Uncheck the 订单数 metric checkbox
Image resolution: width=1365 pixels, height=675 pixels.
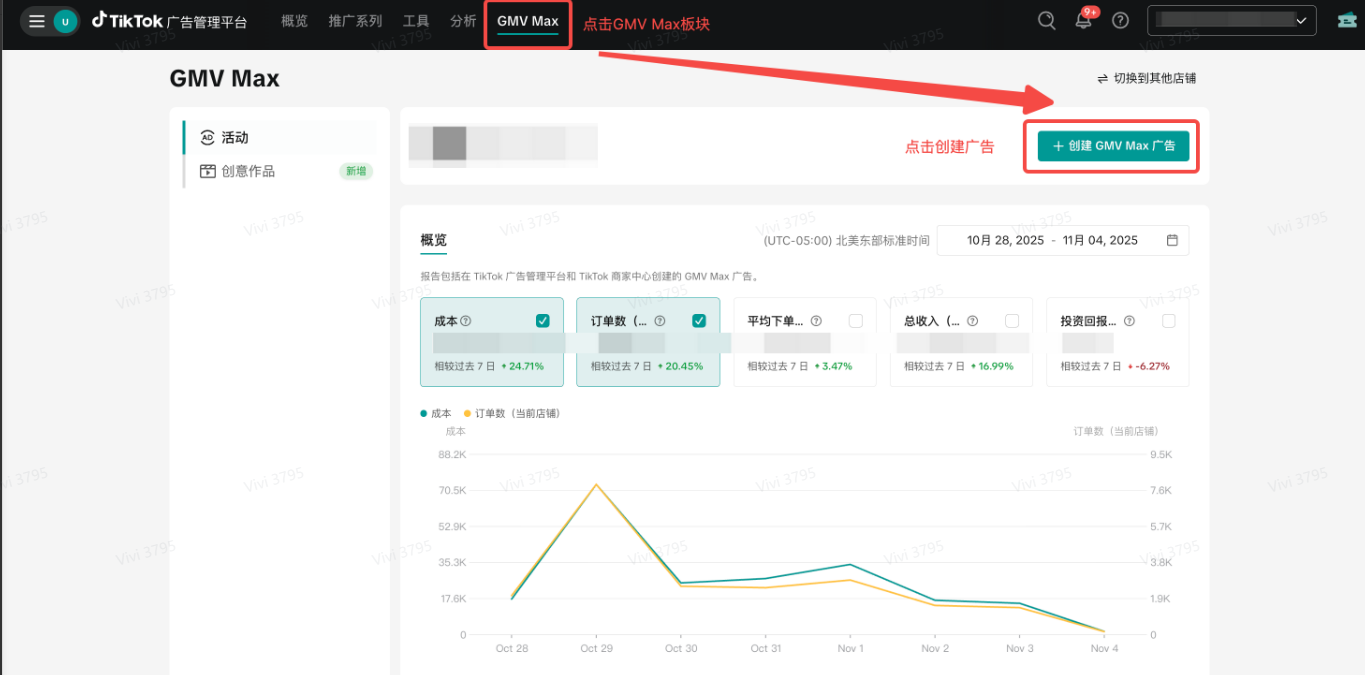[x=699, y=321]
